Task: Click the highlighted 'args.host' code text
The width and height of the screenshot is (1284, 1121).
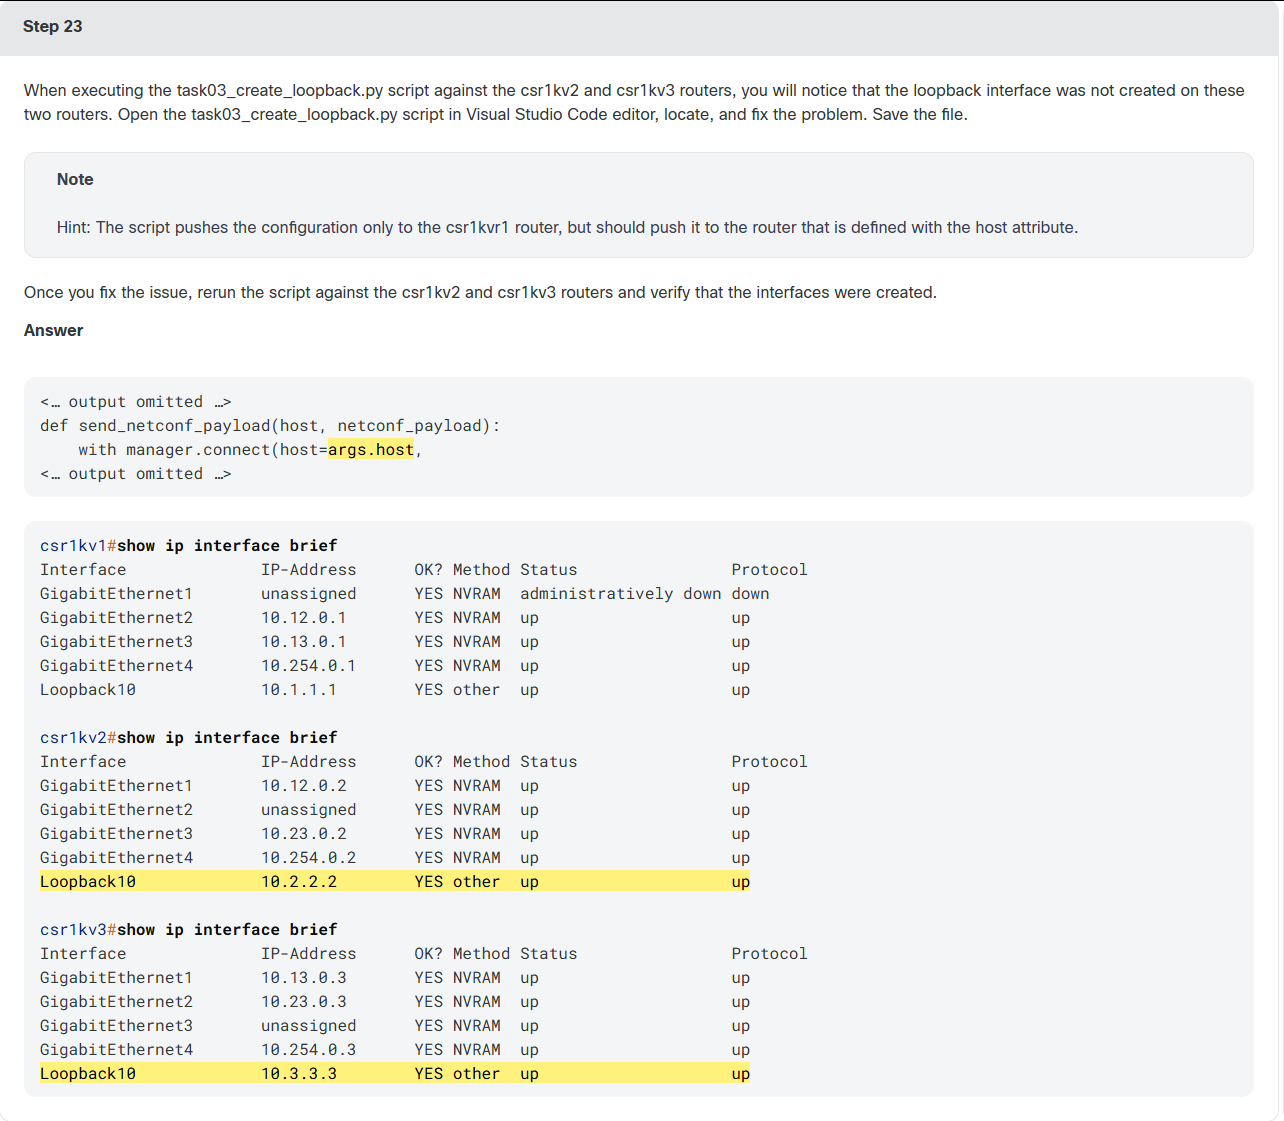Action: coord(371,450)
